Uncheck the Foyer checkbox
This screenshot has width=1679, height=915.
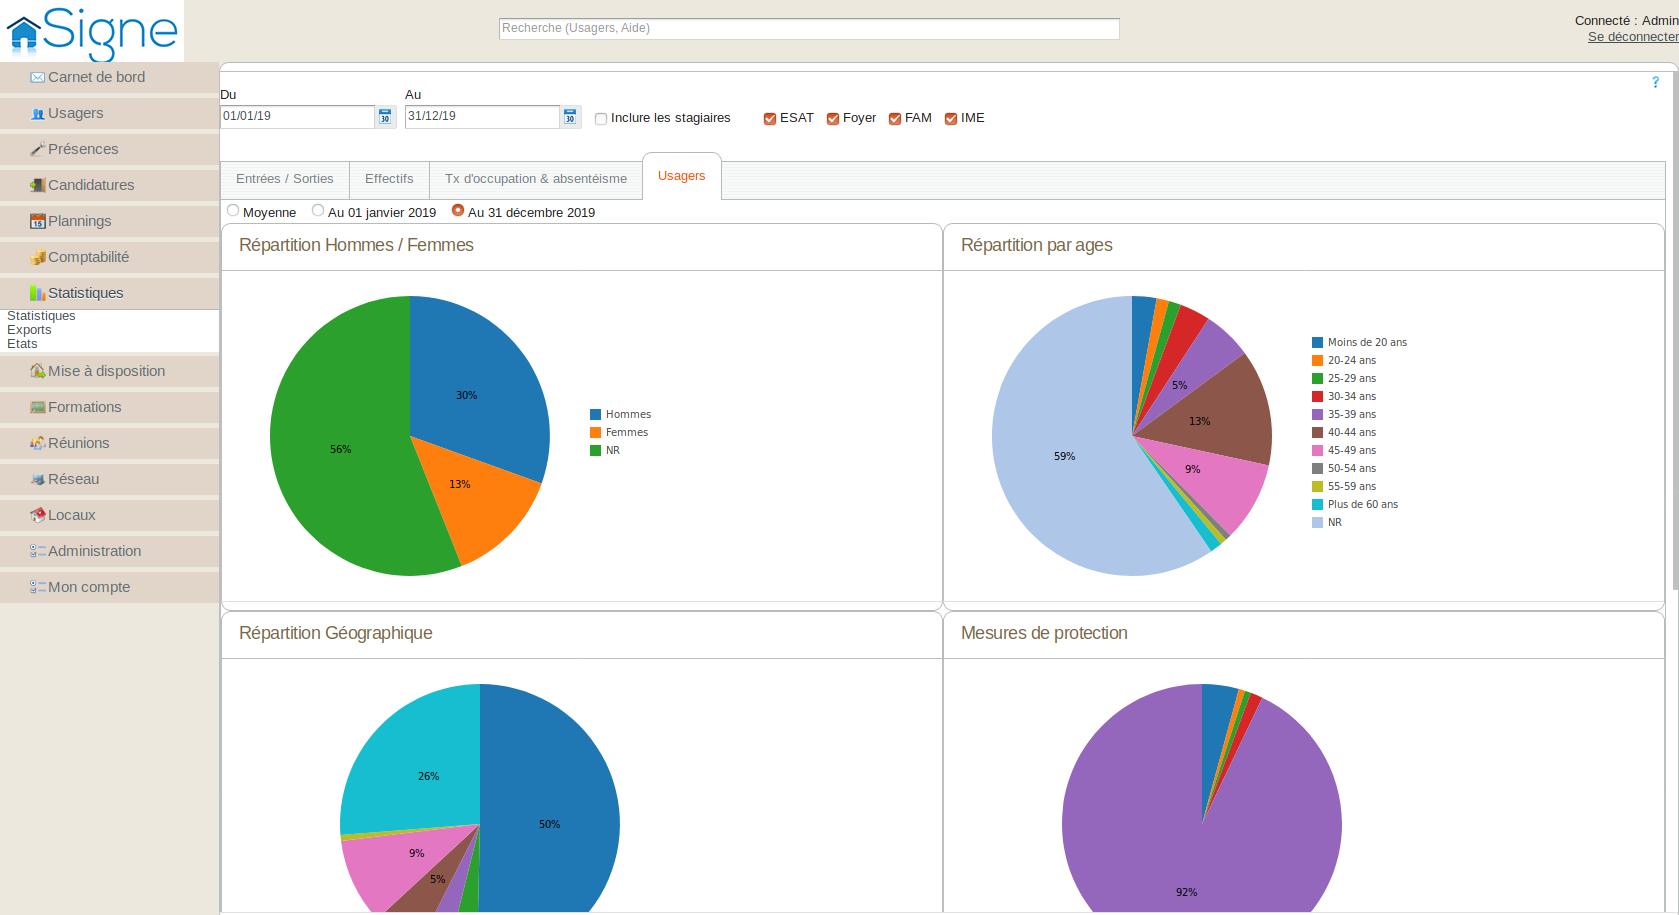pos(833,119)
